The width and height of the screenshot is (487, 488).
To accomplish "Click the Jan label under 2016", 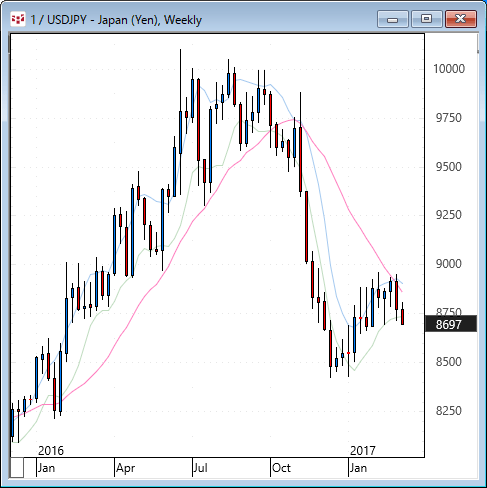I will tap(46, 468).
